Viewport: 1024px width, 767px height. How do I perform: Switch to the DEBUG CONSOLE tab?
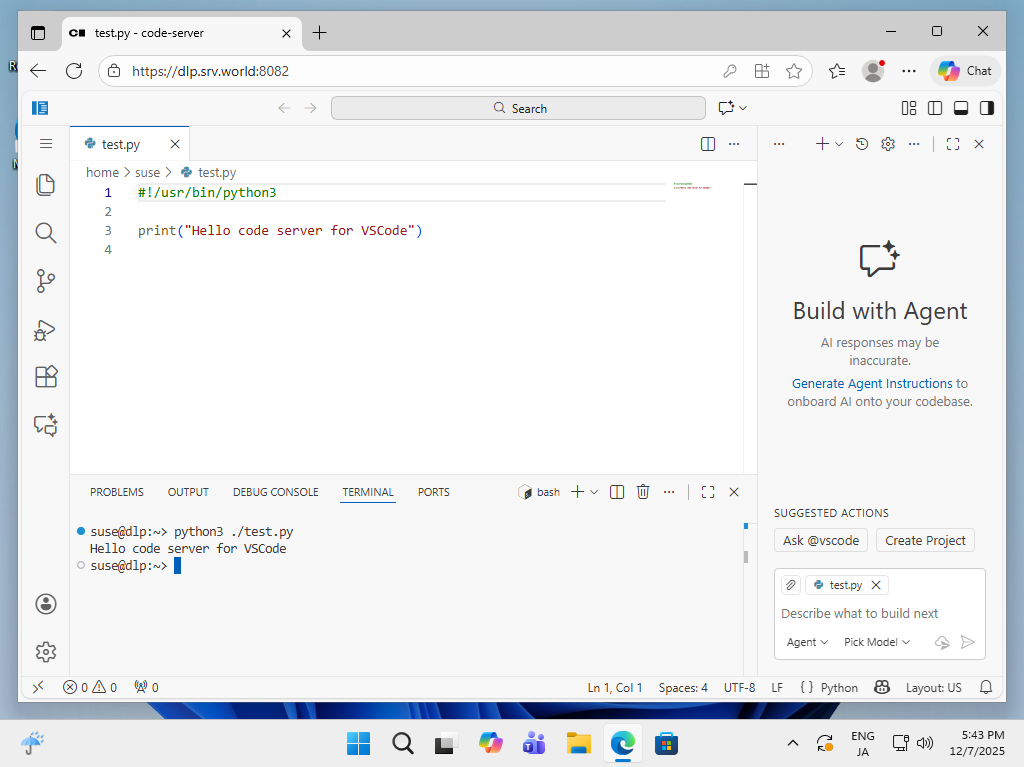coord(276,492)
